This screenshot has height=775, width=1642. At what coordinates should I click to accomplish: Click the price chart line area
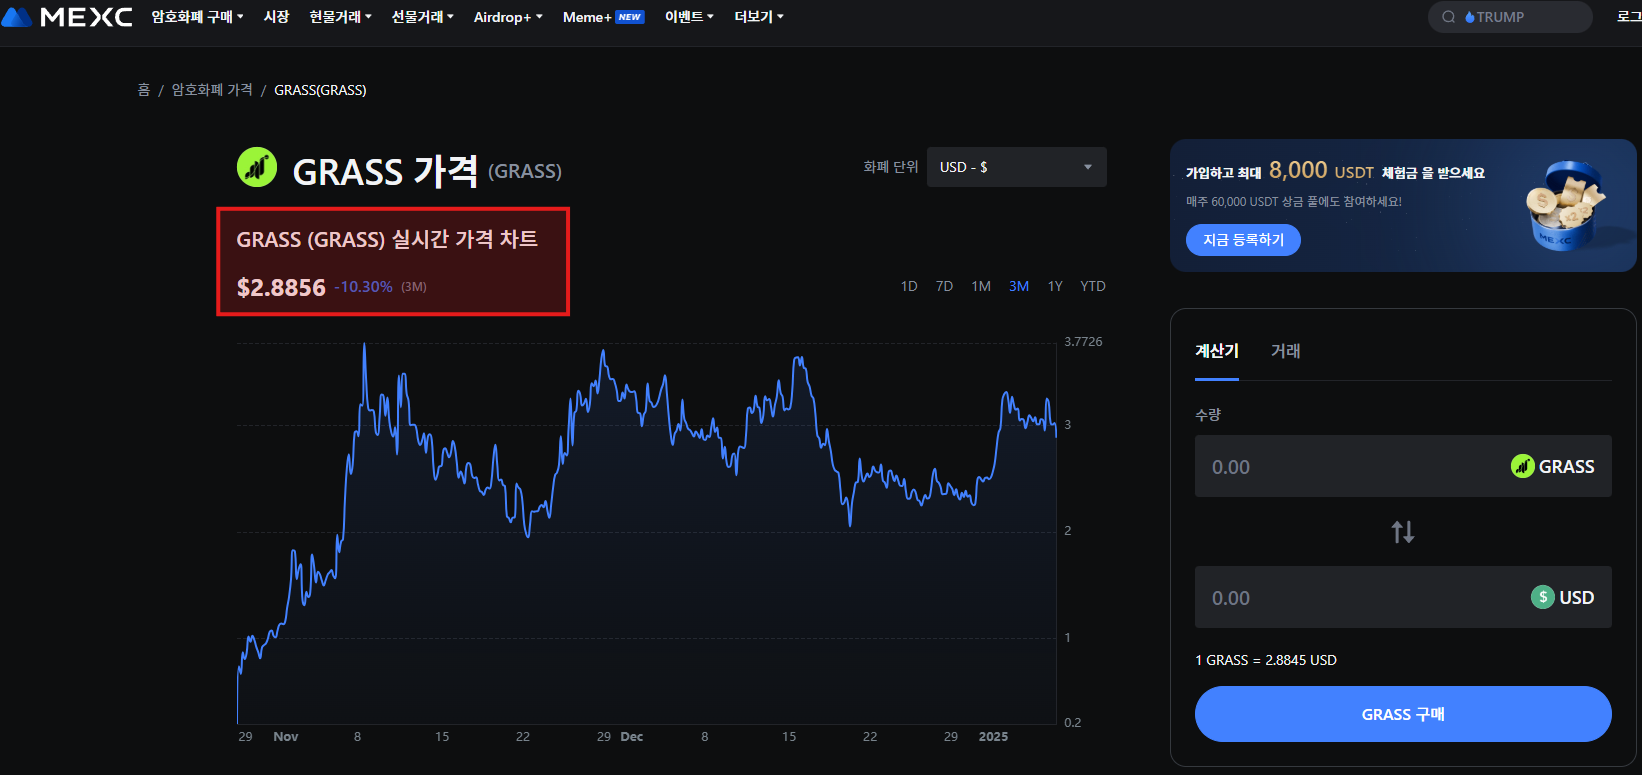tap(647, 532)
